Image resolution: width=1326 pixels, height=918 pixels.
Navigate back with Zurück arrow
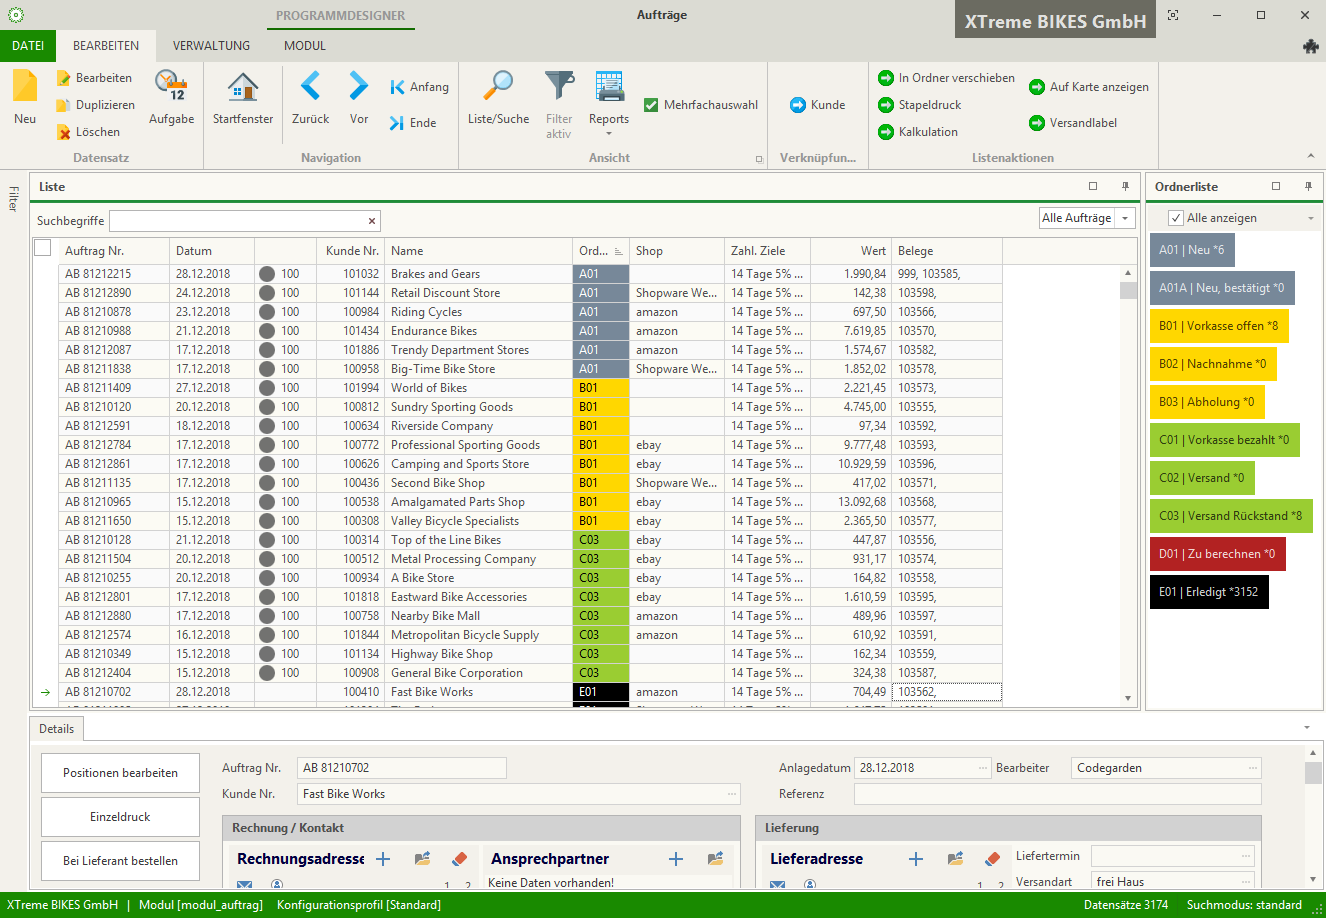click(311, 86)
